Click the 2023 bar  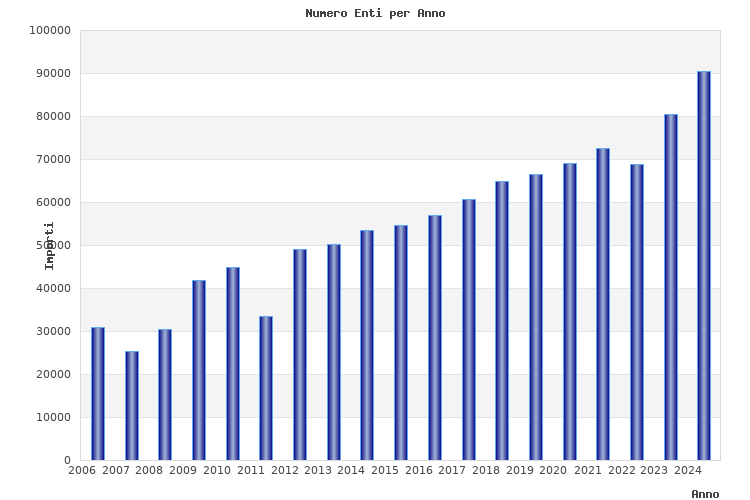click(671, 287)
